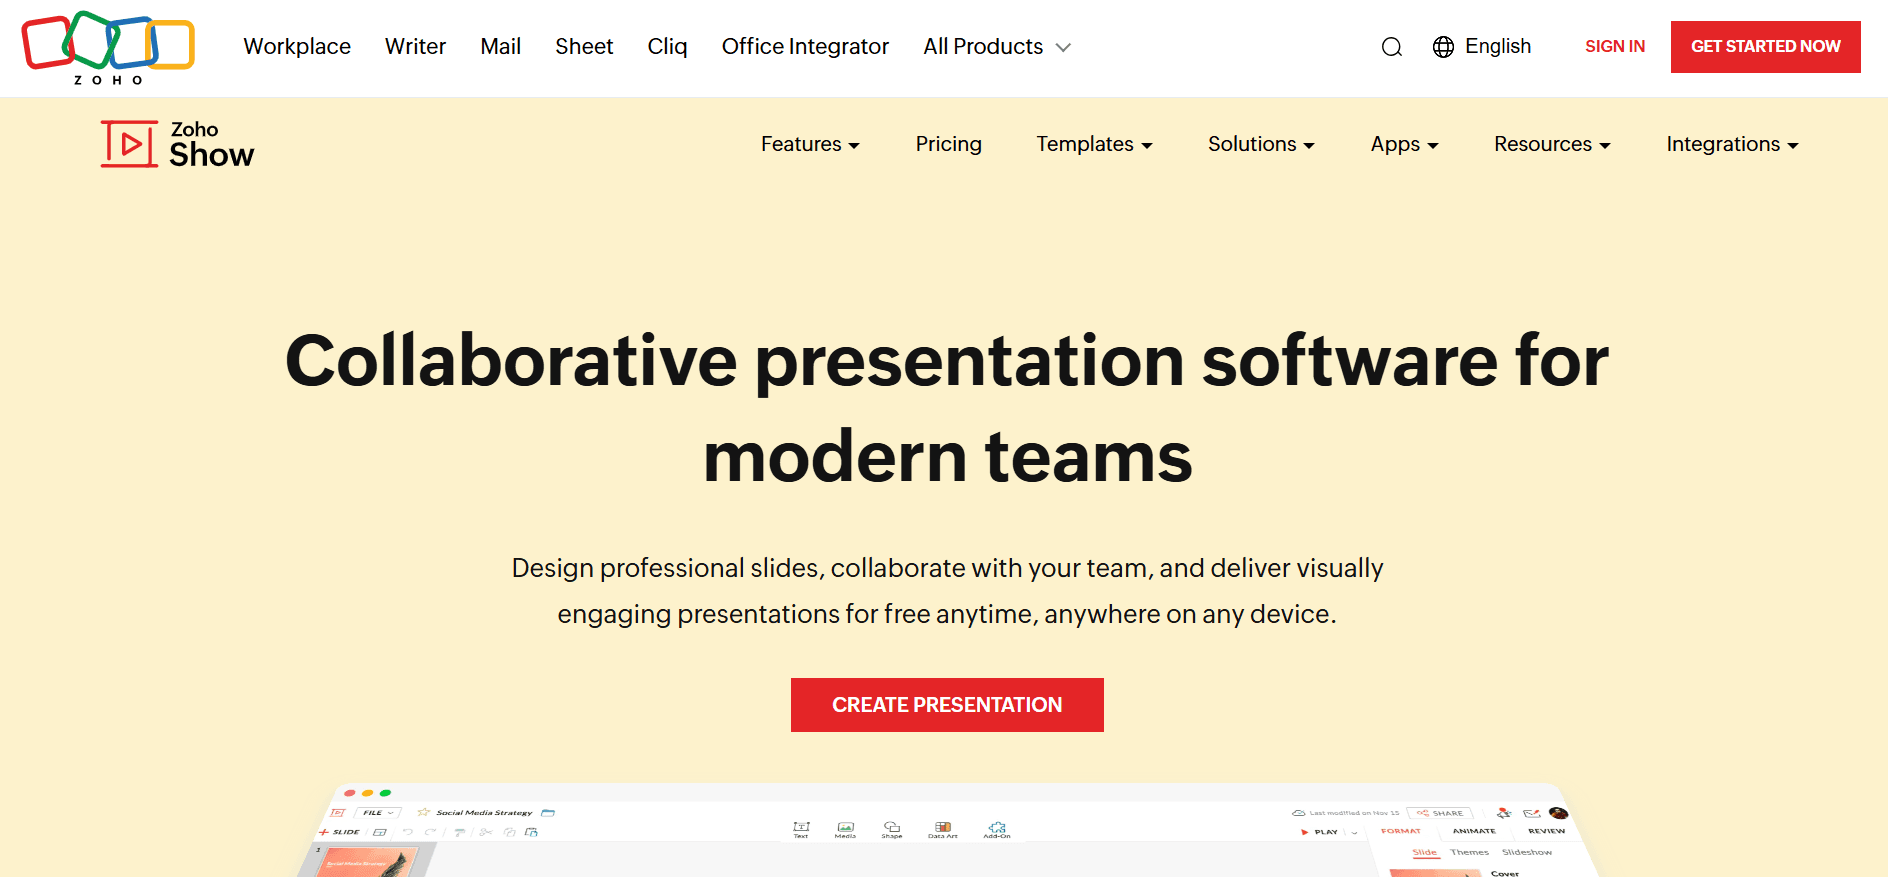Open Office Integrator link
Screen dimensions: 1888x877
point(805,47)
